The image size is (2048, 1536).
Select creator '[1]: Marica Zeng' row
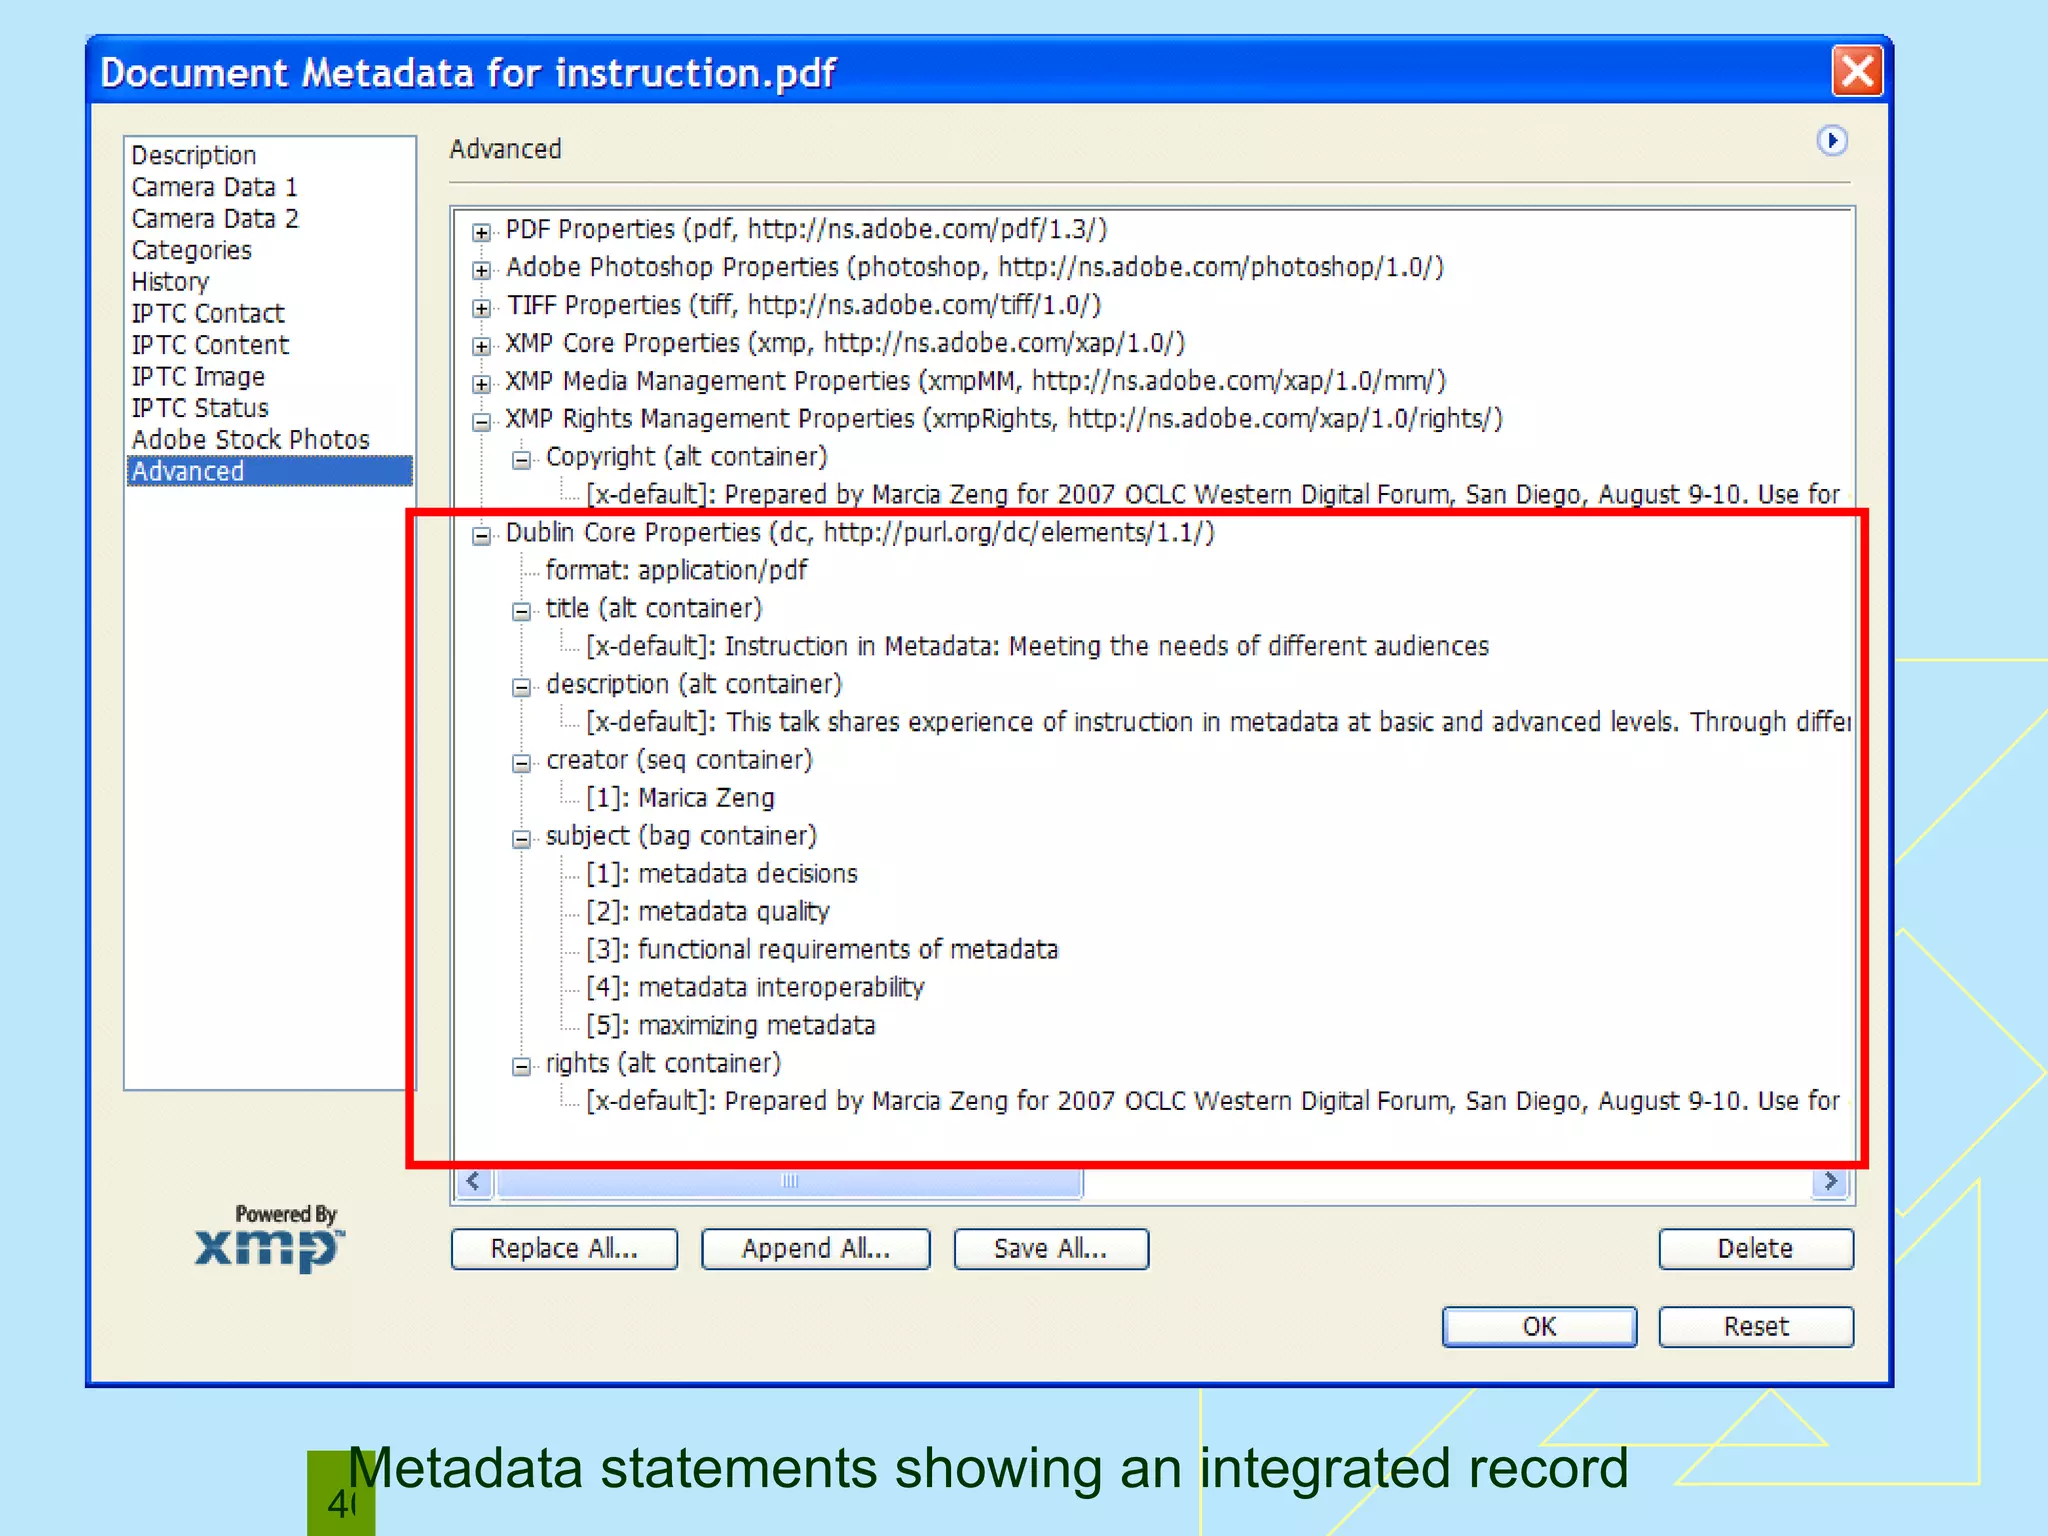pos(680,798)
